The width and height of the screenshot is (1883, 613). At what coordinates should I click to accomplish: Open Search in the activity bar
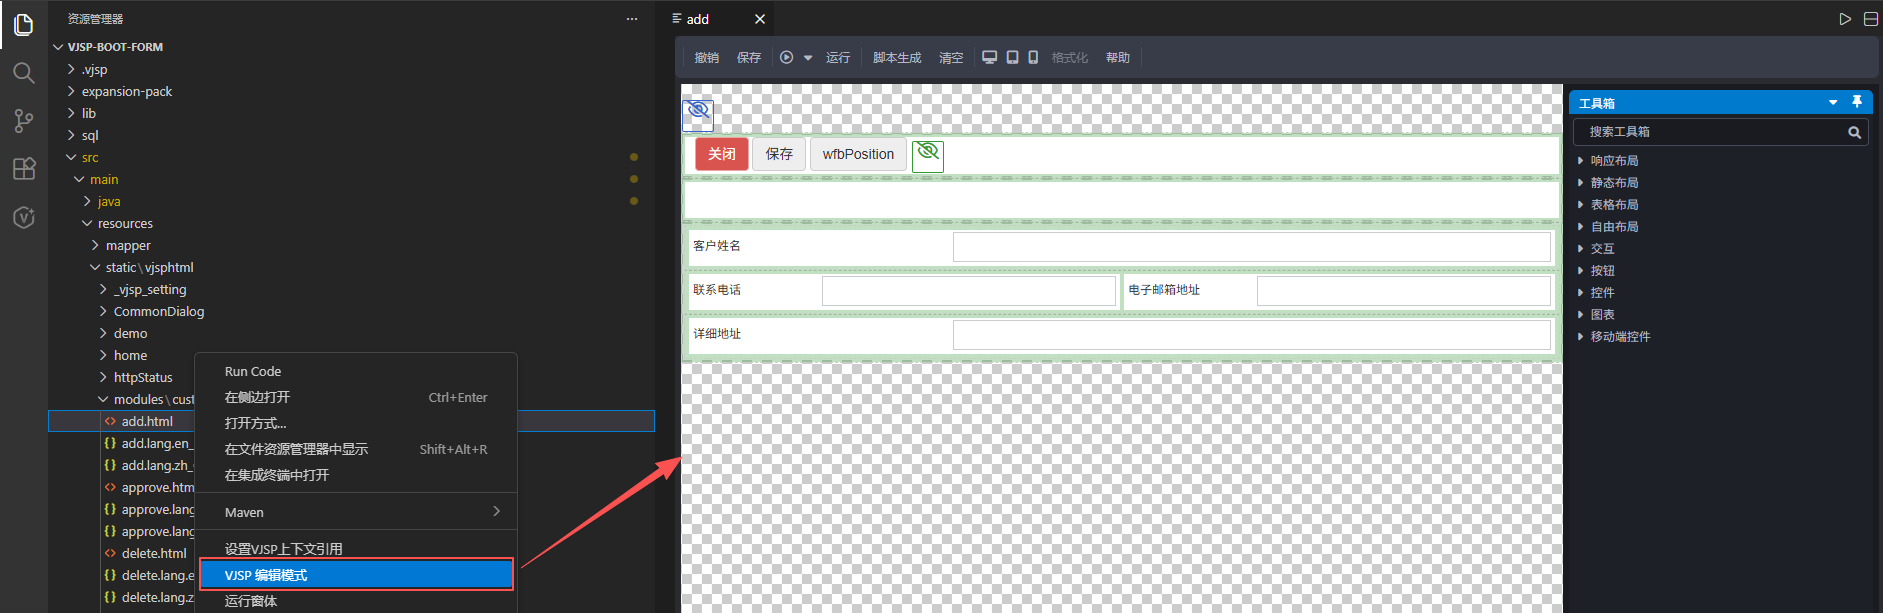click(x=24, y=73)
